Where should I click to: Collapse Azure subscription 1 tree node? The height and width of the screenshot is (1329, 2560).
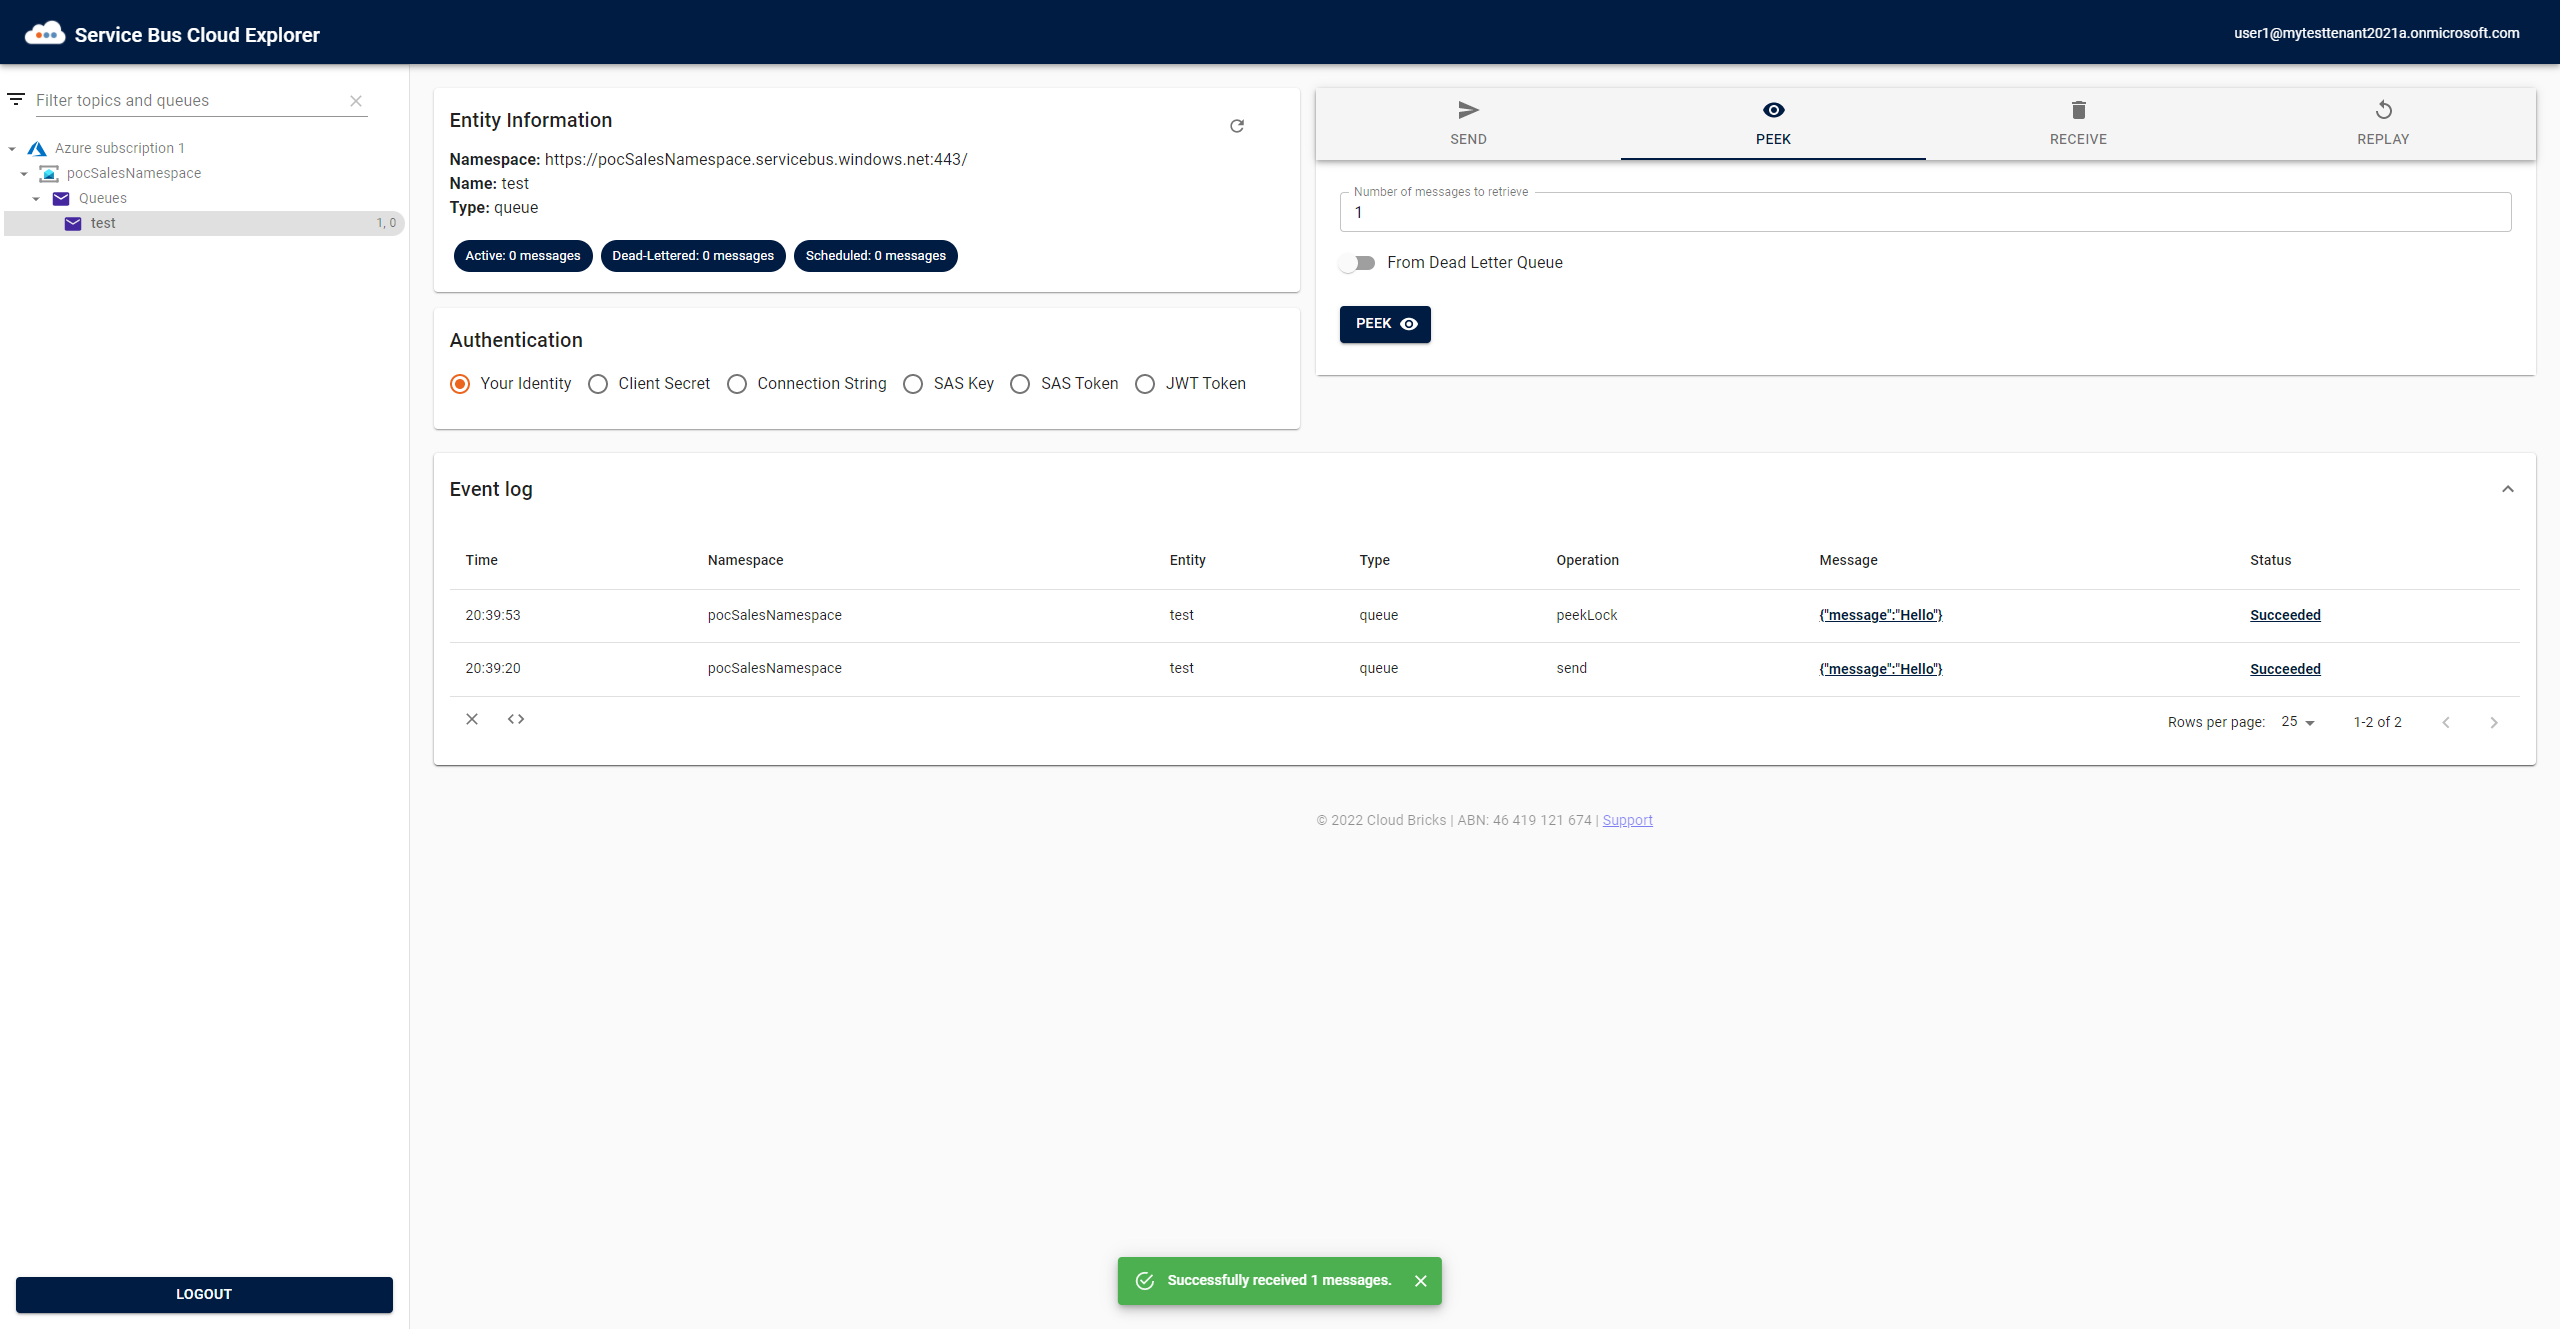click(x=12, y=149)
